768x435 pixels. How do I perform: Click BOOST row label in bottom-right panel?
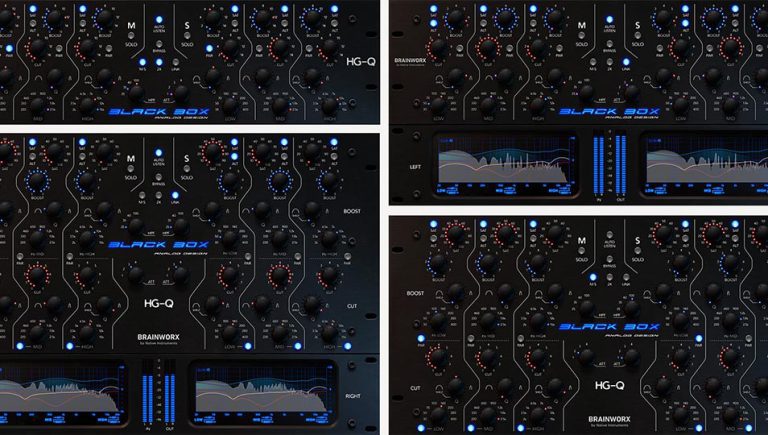click(415, 293)
